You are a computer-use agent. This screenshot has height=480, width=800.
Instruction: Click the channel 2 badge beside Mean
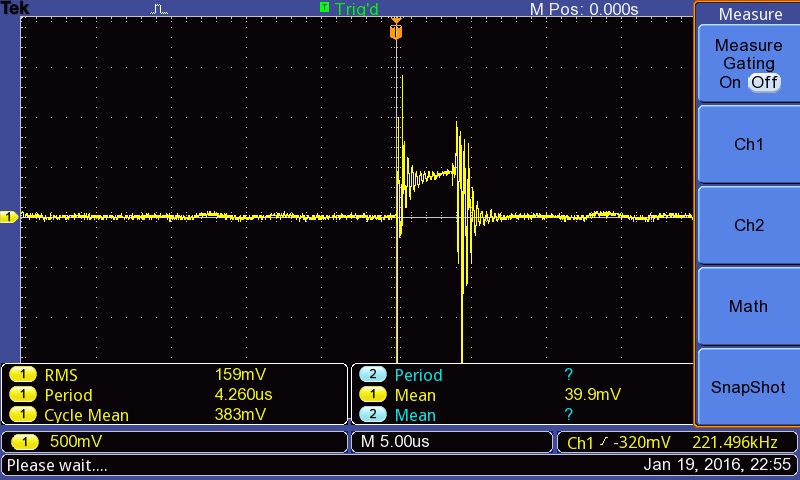click(372, 414)
